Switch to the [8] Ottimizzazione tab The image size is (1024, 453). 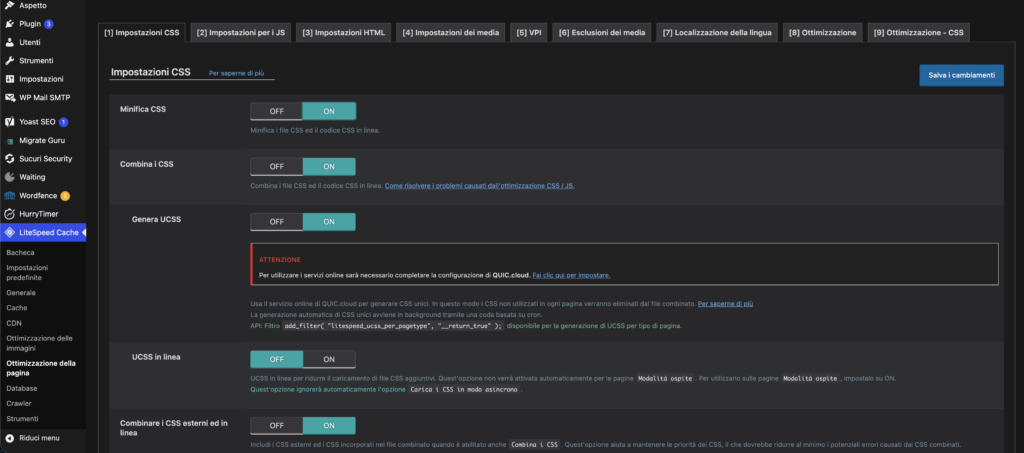coord(822,32)
